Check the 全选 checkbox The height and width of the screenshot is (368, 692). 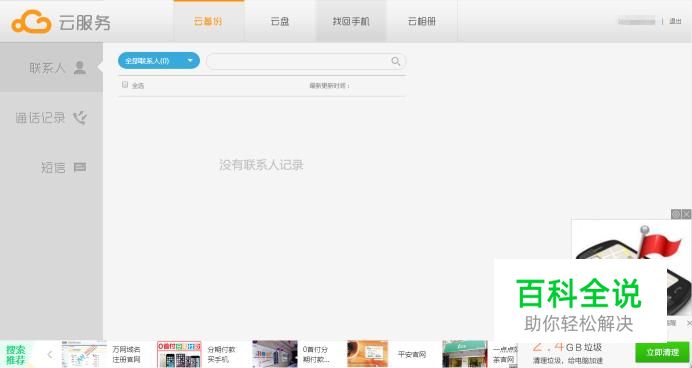(125, 85)
